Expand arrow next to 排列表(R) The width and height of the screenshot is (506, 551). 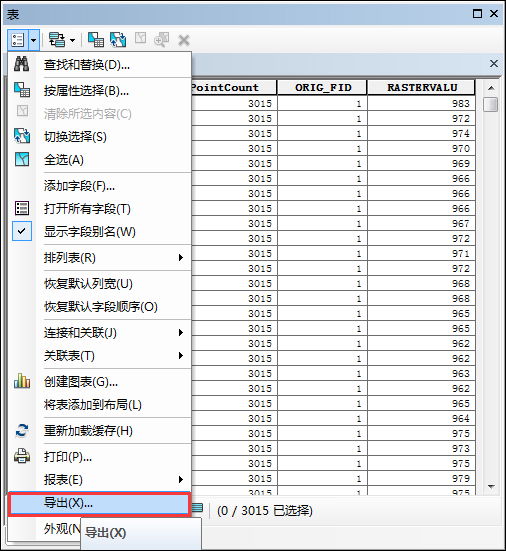pos(181,258)
